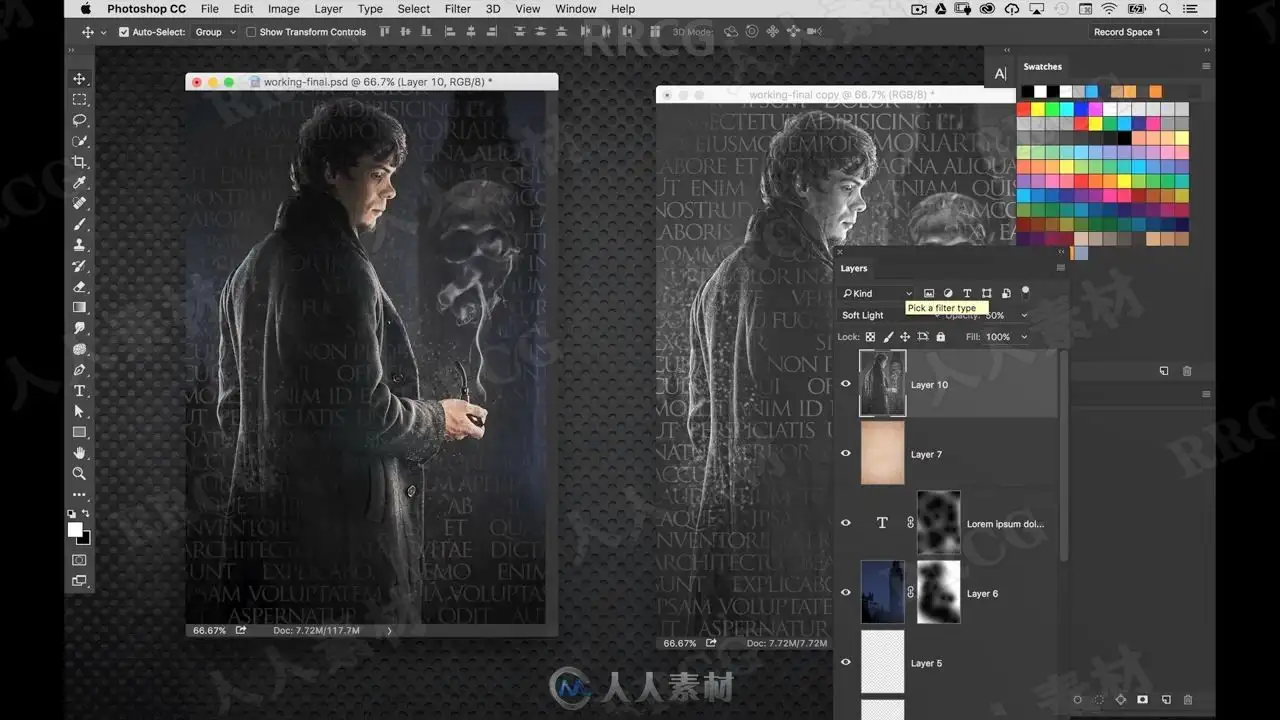
Task: Pick the red swatch in Swatches panel
Action: click(x=1024, y=110)
